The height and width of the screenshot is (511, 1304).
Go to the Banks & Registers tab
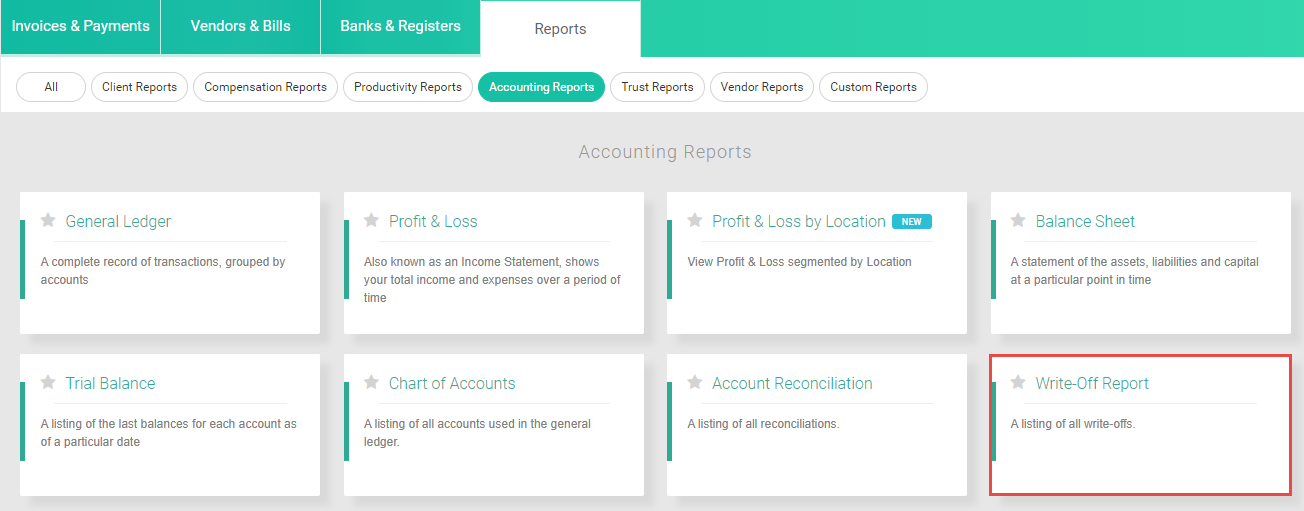click(x=400, y=27)
